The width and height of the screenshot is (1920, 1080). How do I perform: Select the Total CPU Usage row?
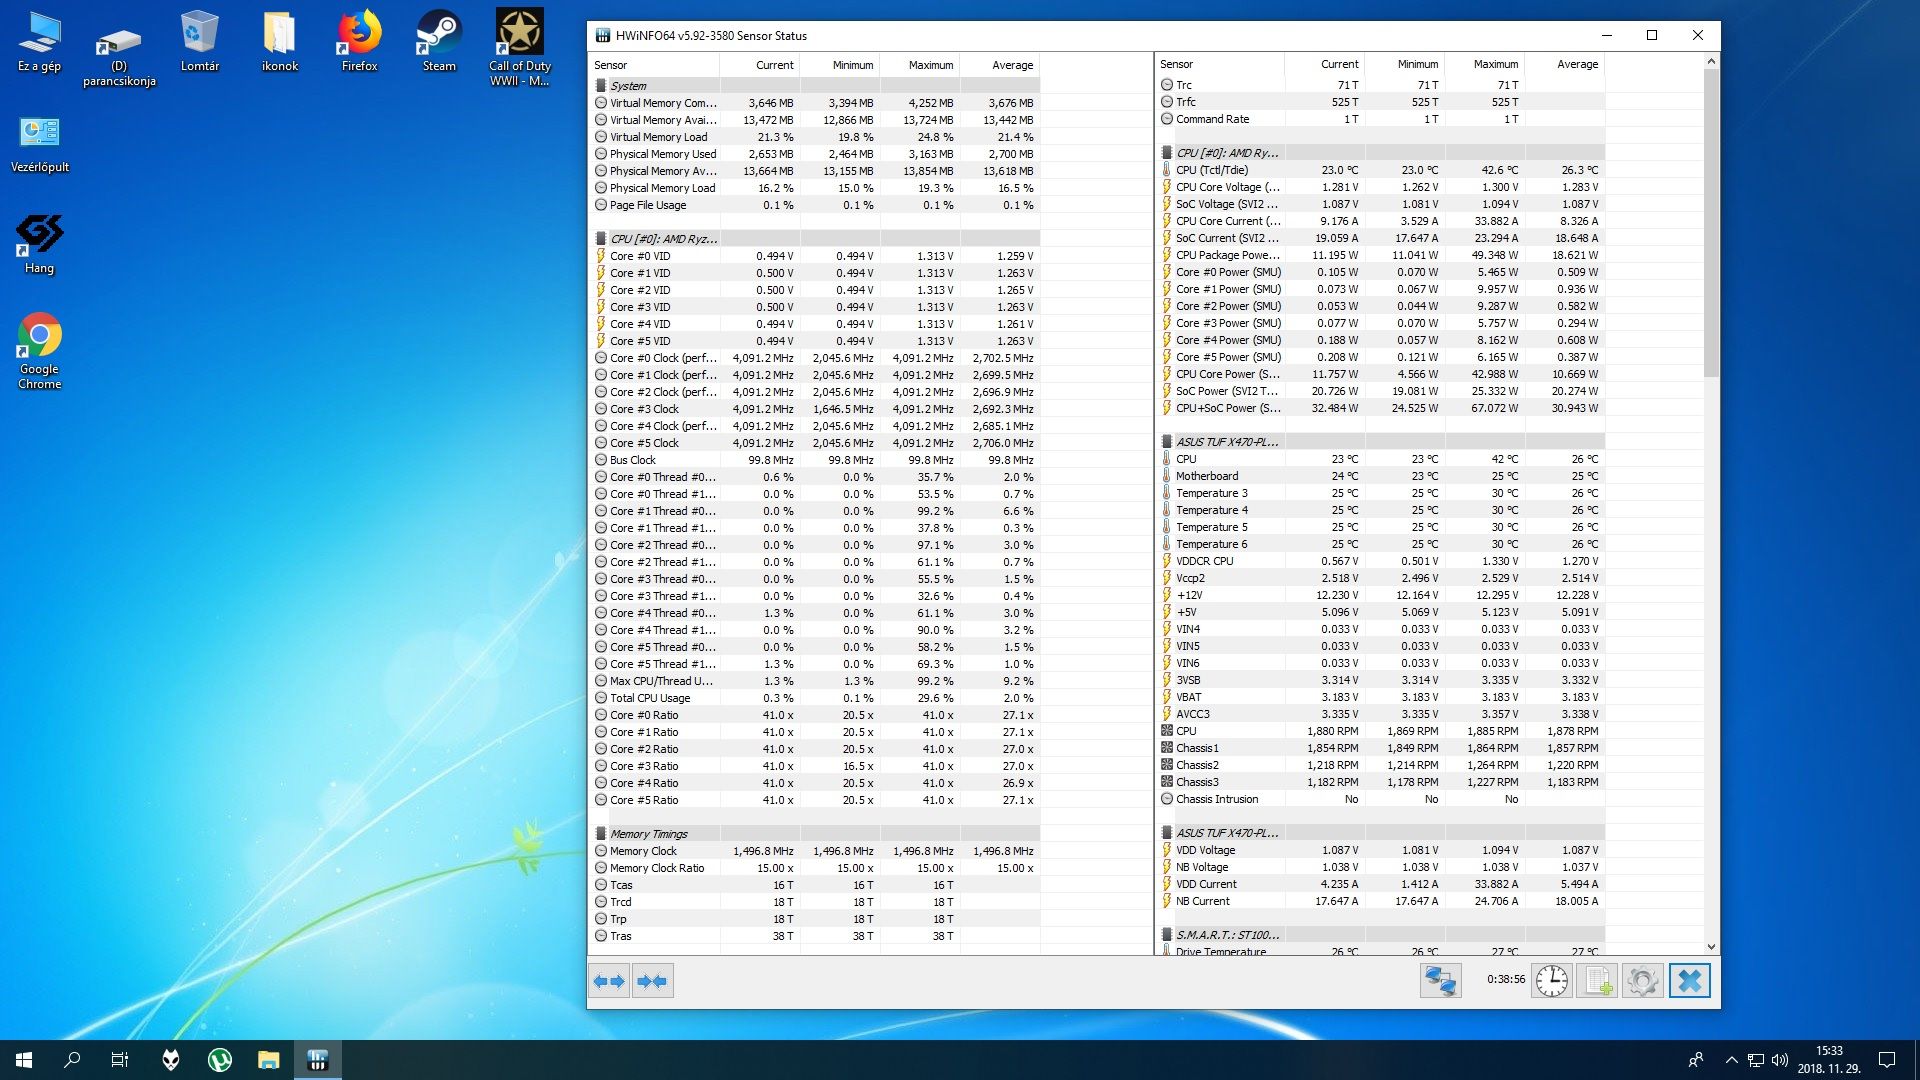[x=816, y=698]
